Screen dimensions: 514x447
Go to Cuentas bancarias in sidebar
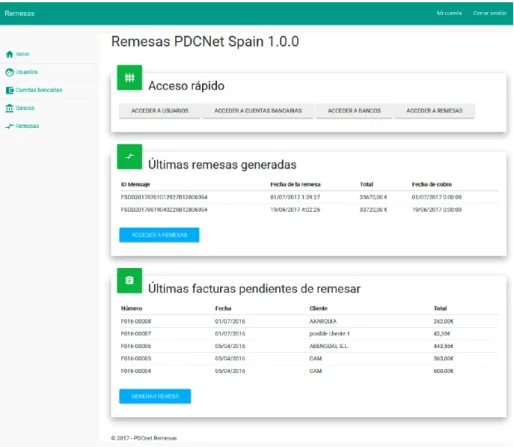[39, 90]
